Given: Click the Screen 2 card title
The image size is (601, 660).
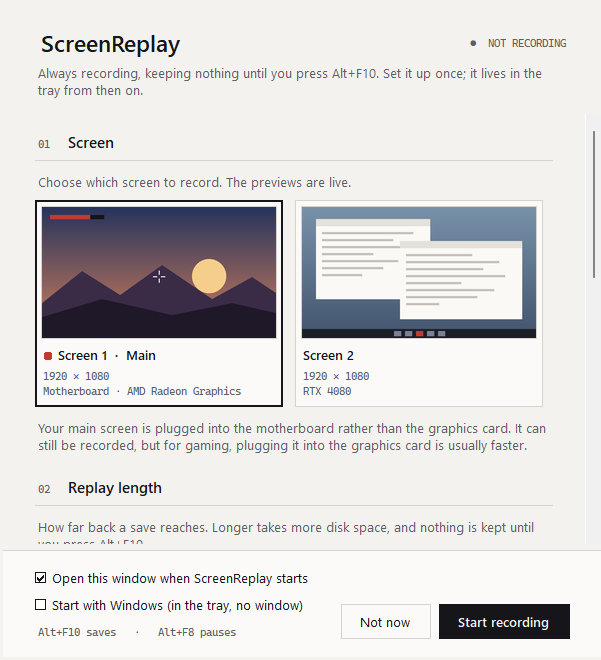Looking at the screenshot, I should pyautogui.click(x=328, y=356).
